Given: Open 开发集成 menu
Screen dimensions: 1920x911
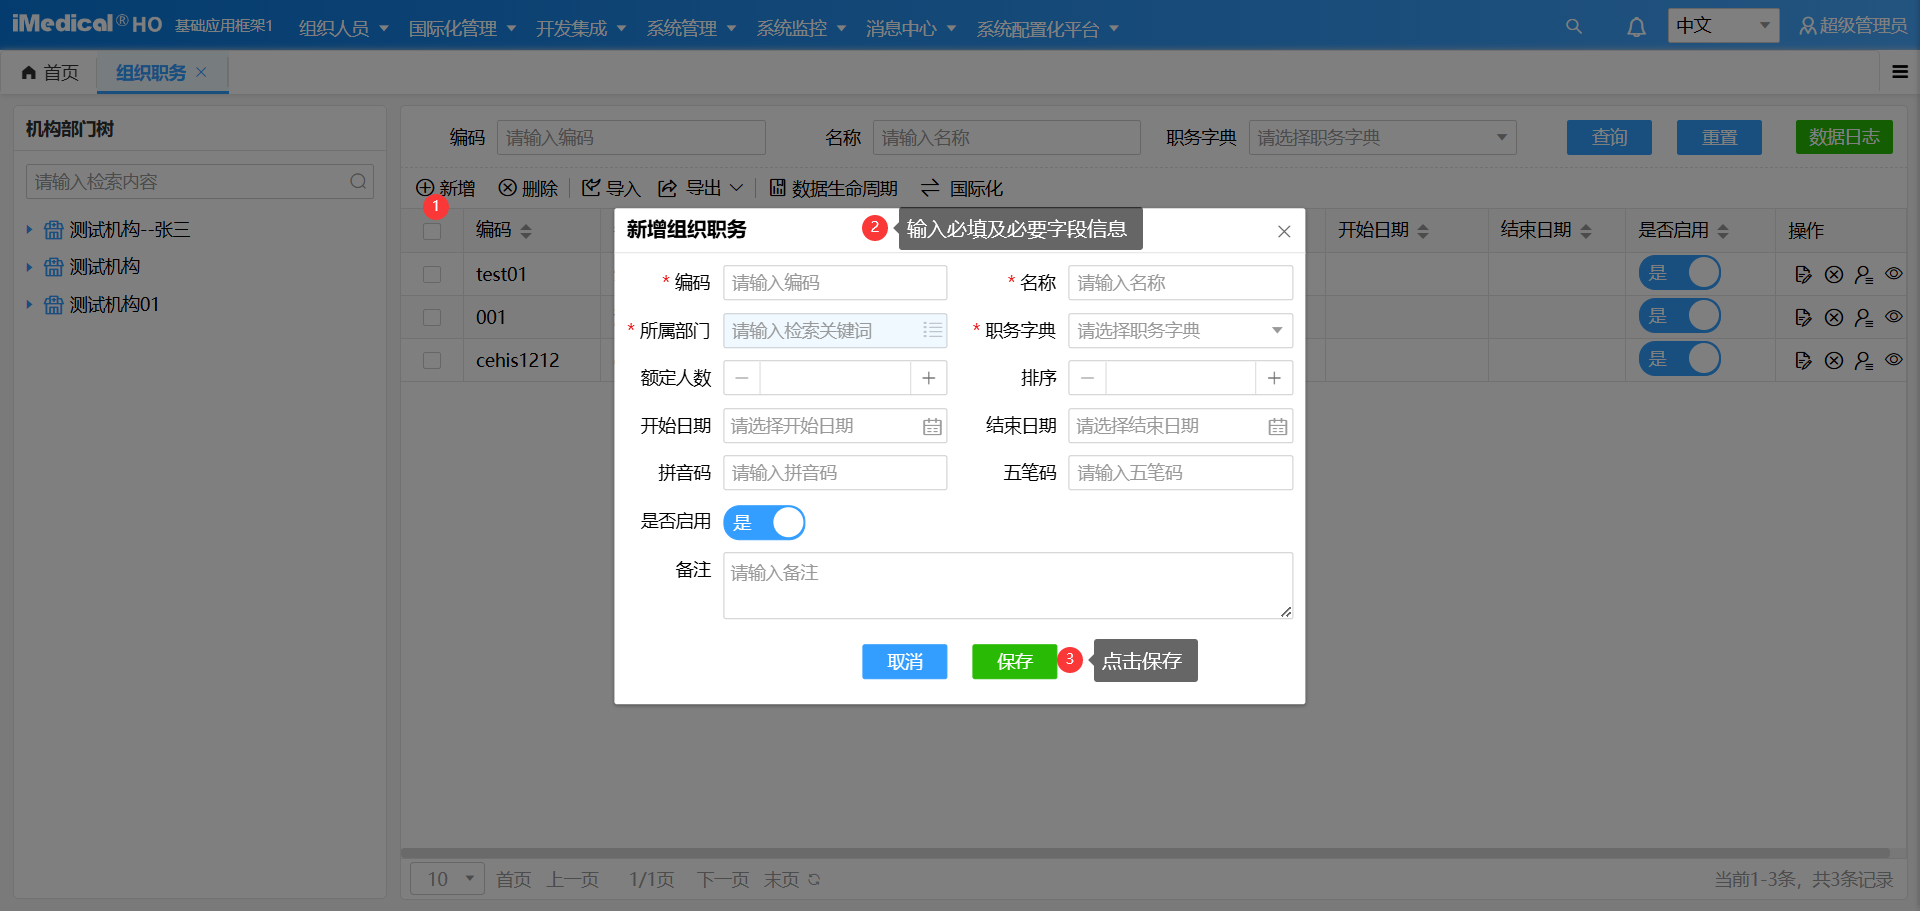Looking at the screenshot, I should (581, 28).
